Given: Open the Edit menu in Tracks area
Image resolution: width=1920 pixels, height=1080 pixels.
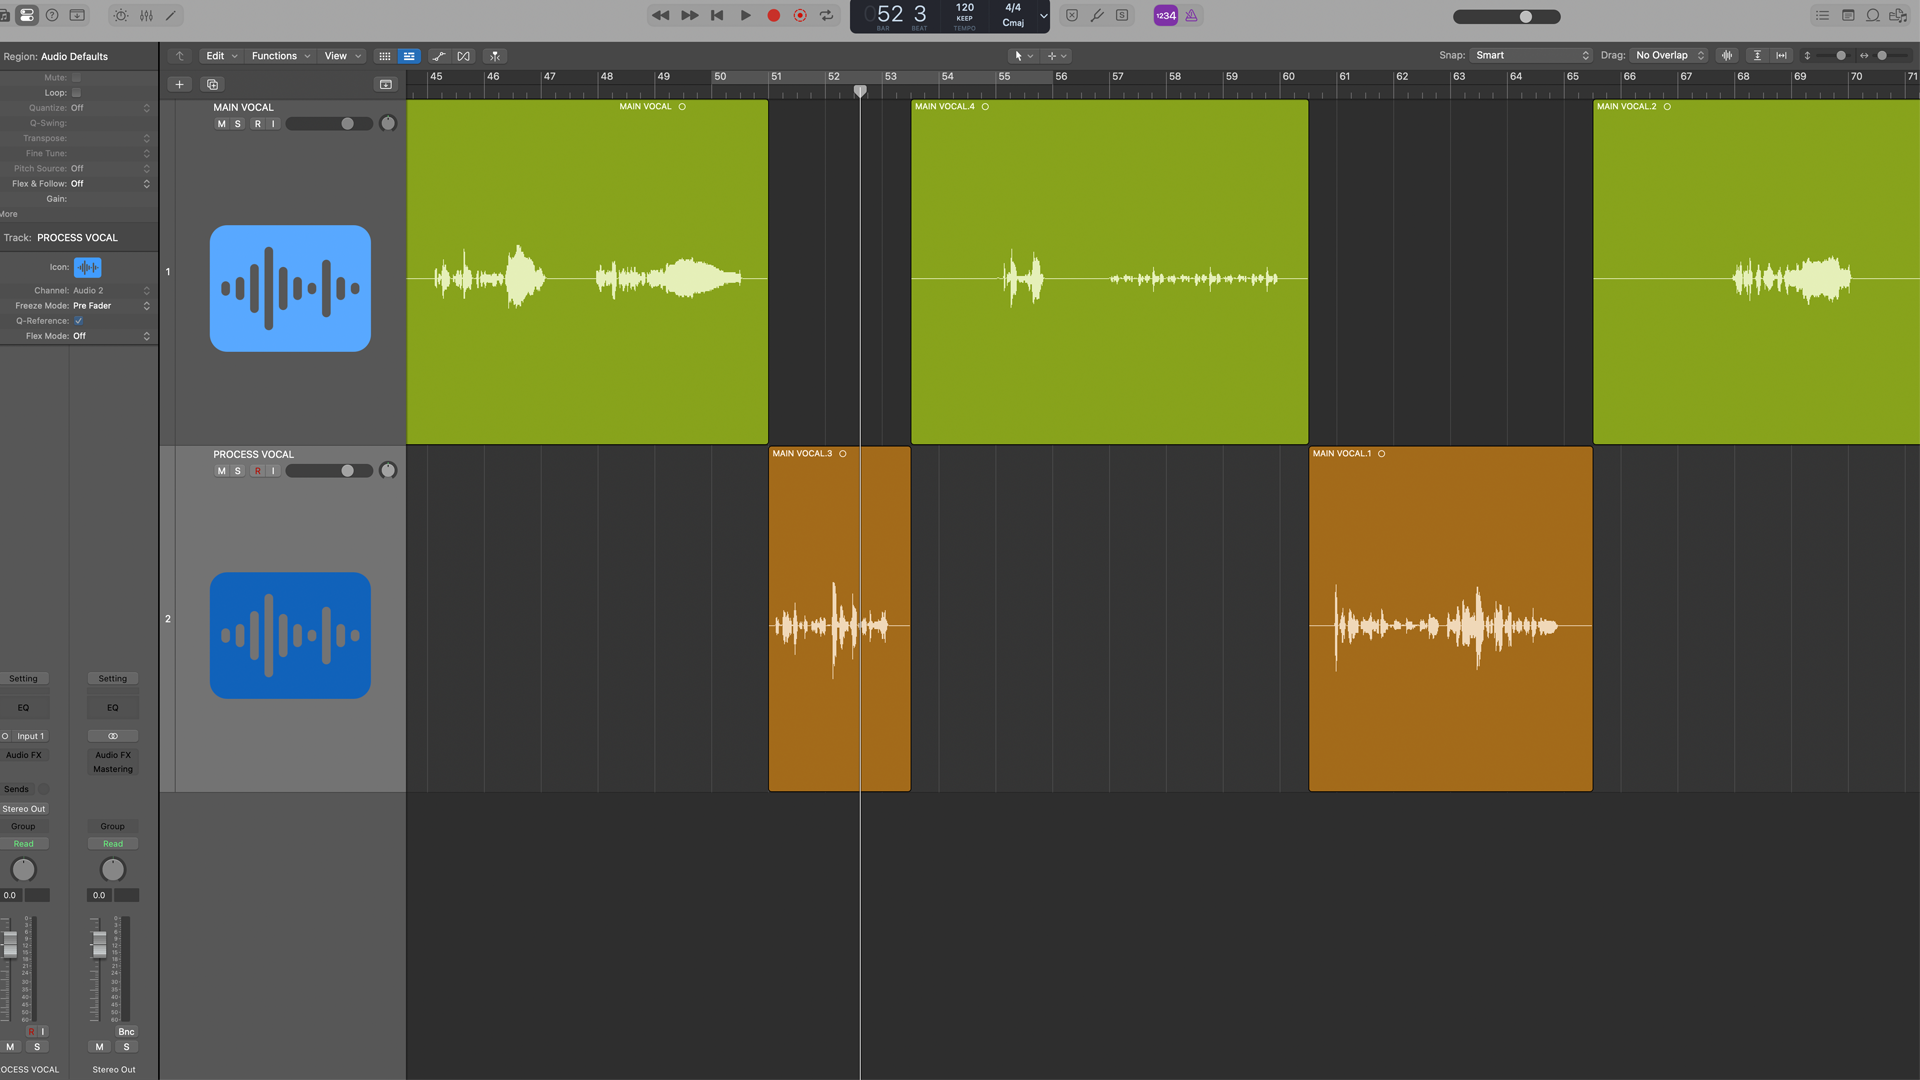Looking at the screenshot, I should (222, 56).
